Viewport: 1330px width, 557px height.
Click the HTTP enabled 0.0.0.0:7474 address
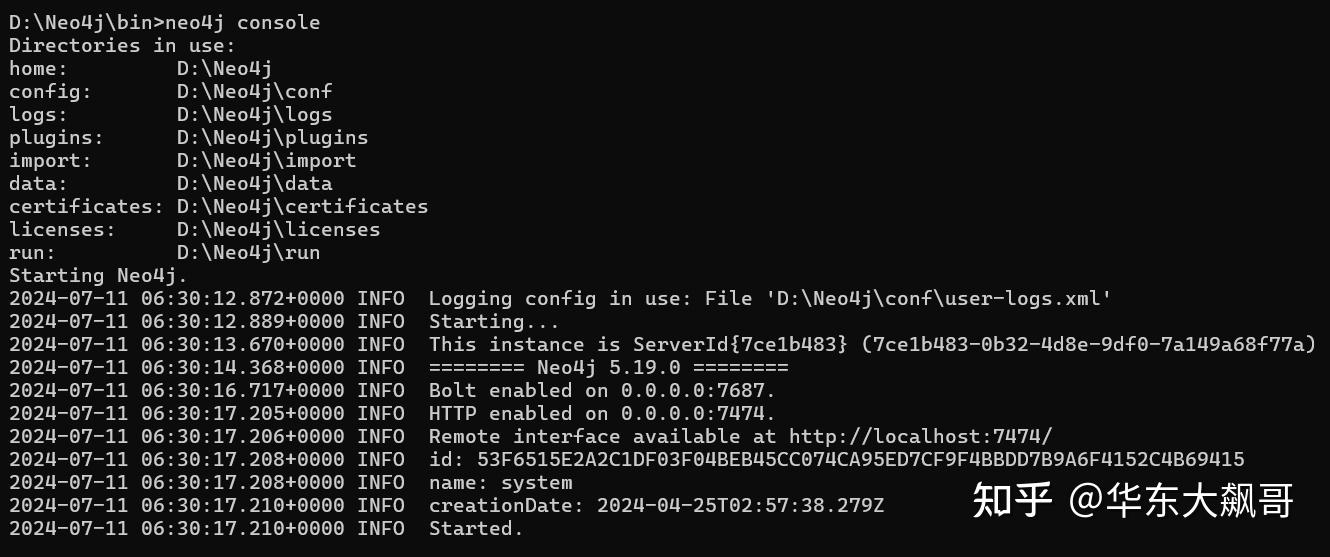click(697, 413)
